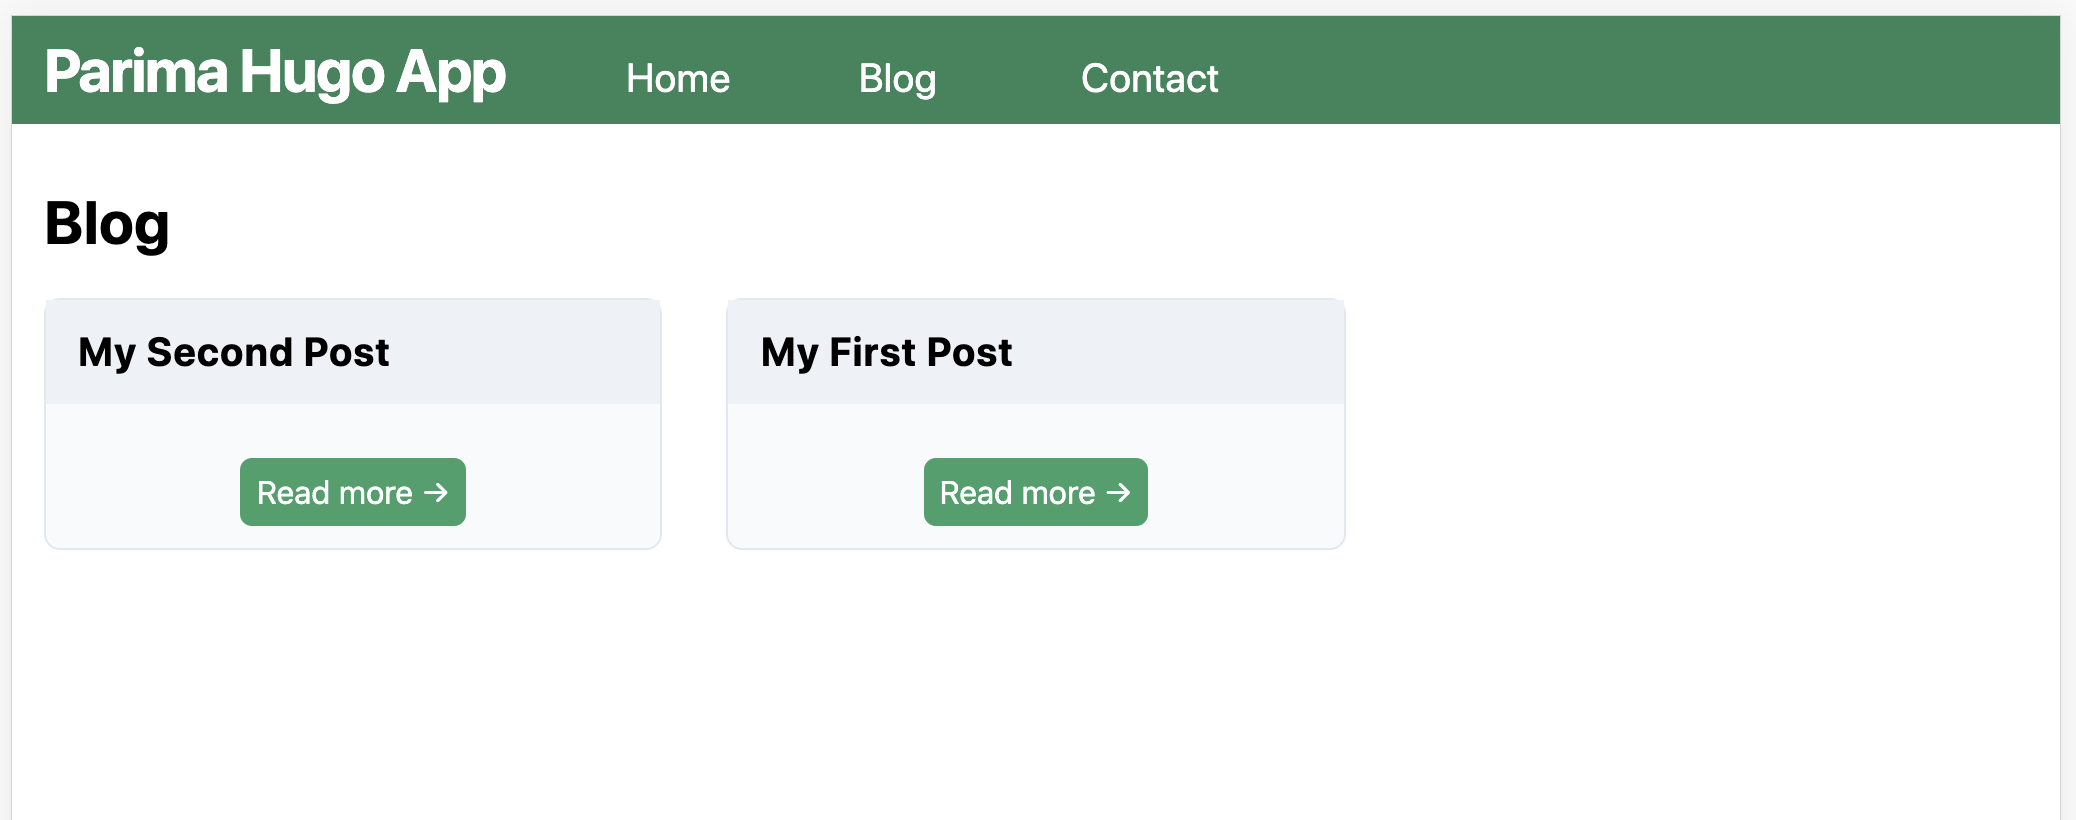Click the arrow icon in My Second Post's Read more button
This screenshot has width=2076, height=820.
tap(437, 491)
